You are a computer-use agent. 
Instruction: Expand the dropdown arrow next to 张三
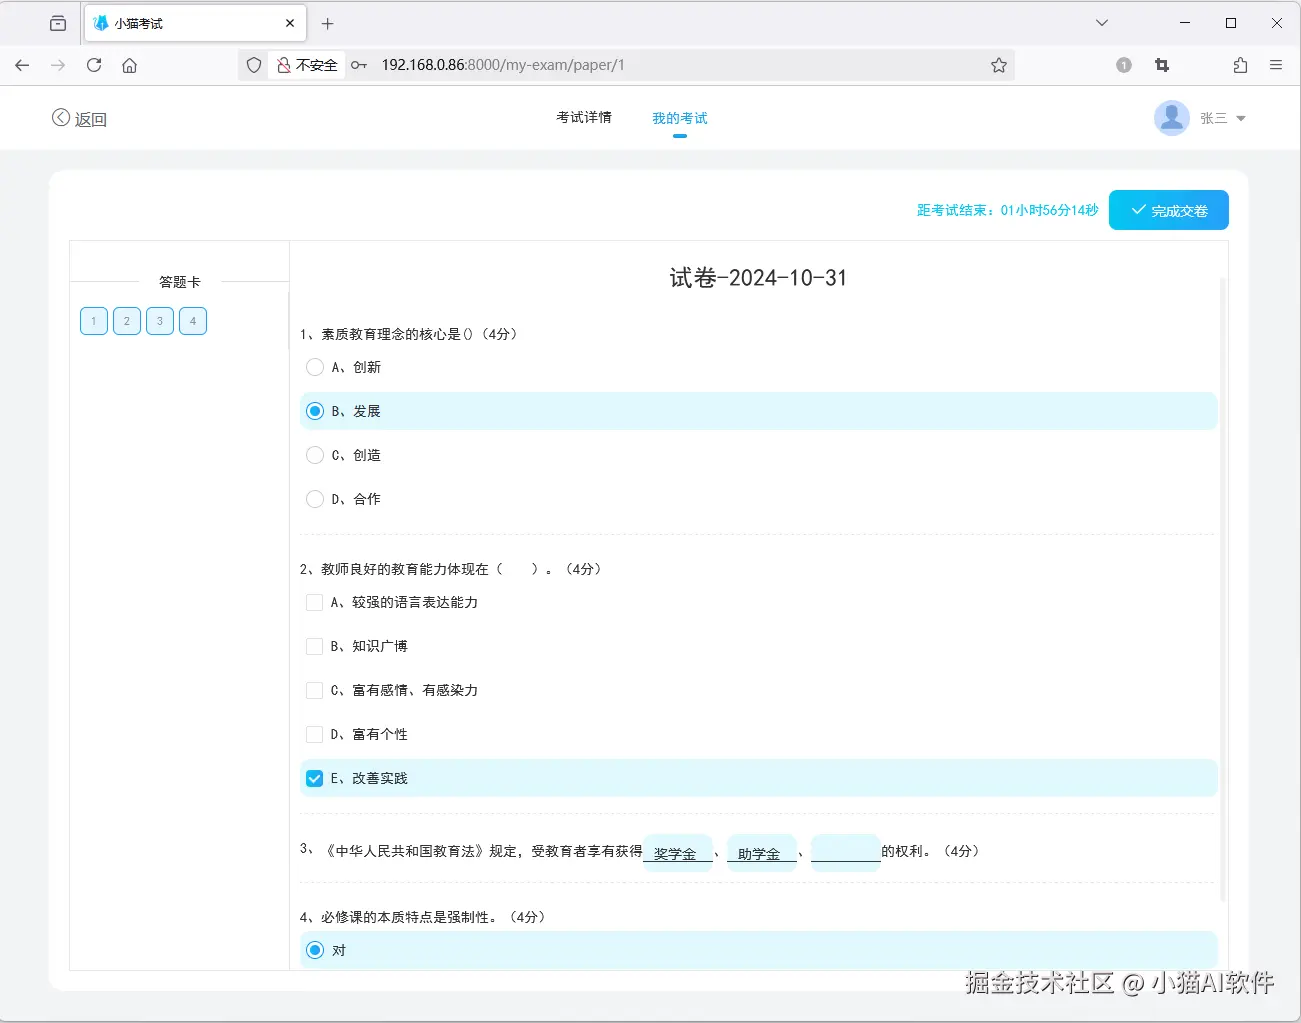1240,117
